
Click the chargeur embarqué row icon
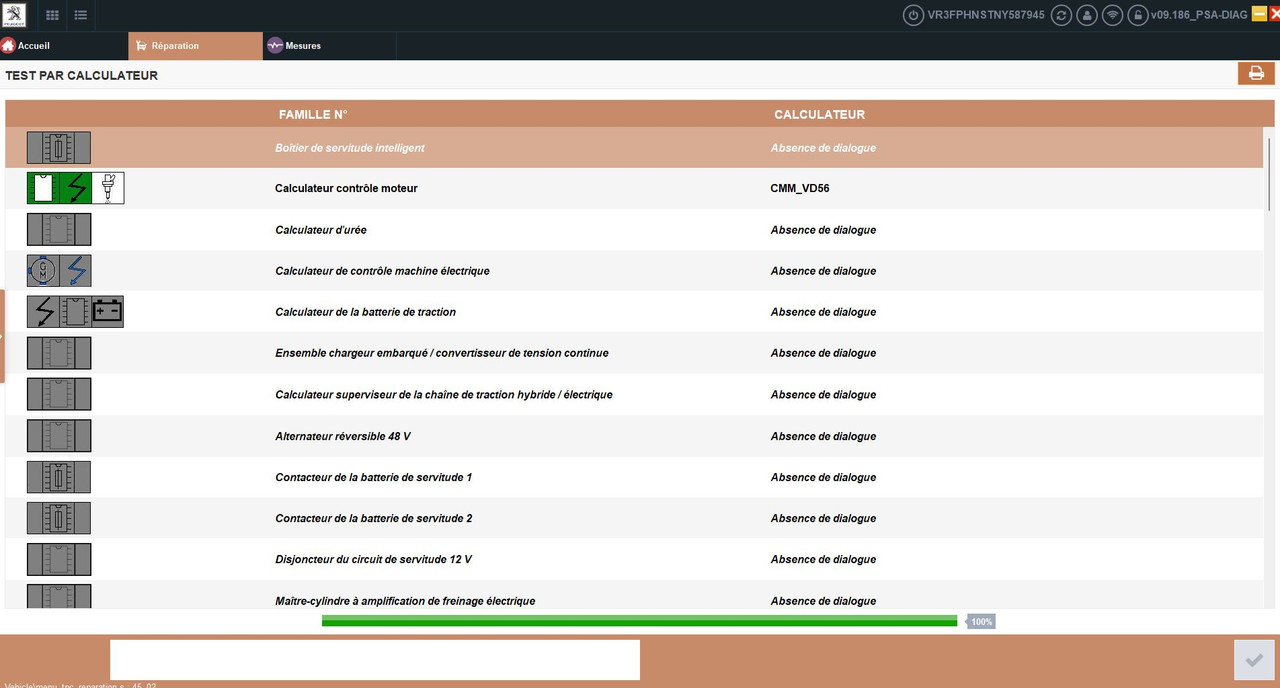pos(59,353)
